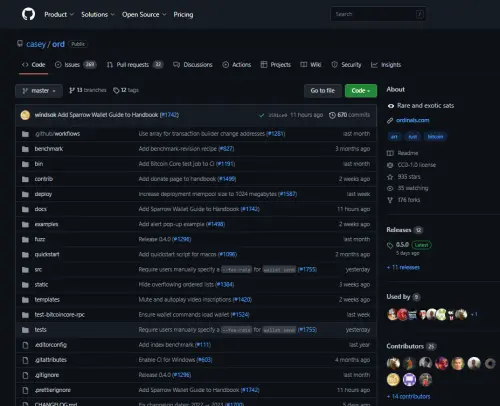The height and width of the screenshot is (406, 500).
Task: Expand the Solutions dropdown
Action: coord(98,15)
